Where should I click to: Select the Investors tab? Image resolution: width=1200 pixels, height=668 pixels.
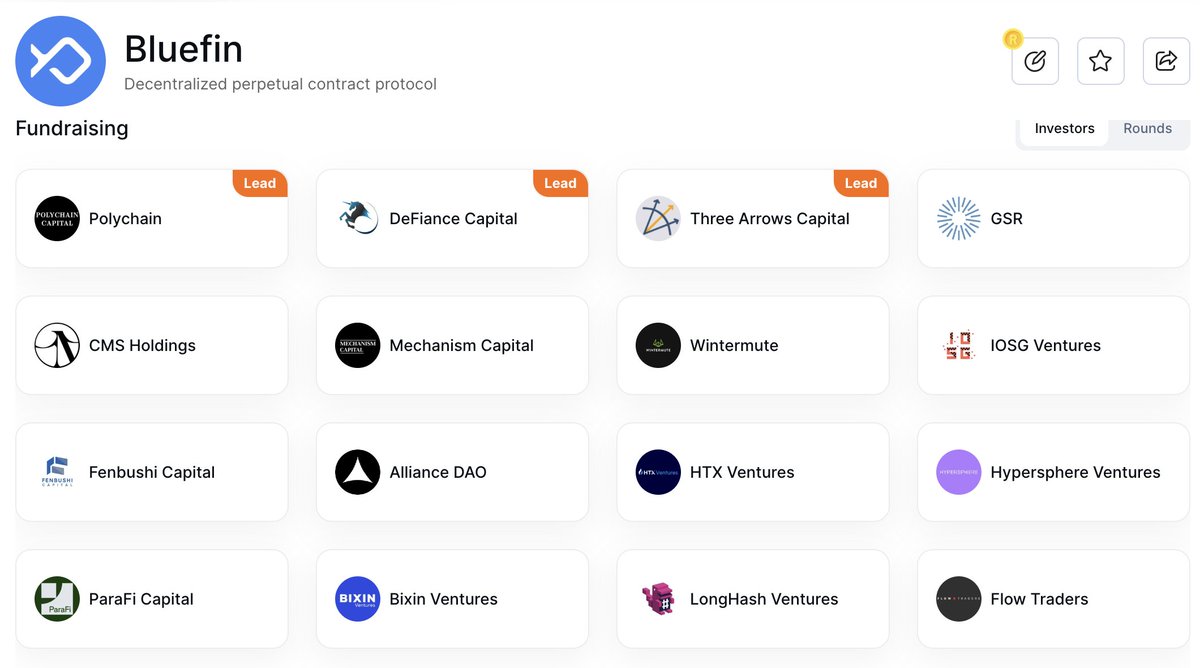pyautogui.click(x=1064, y=128)
